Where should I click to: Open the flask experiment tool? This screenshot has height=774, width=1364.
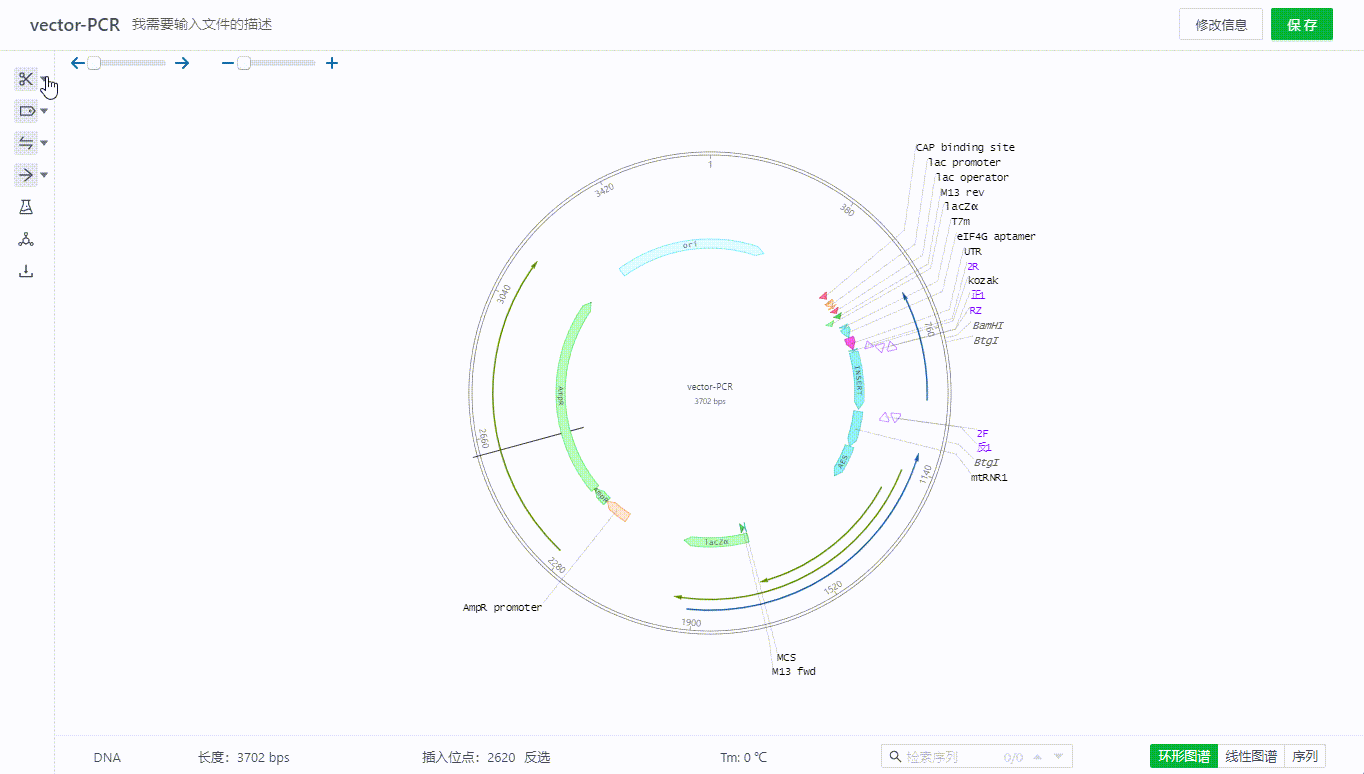coord(26,207)
